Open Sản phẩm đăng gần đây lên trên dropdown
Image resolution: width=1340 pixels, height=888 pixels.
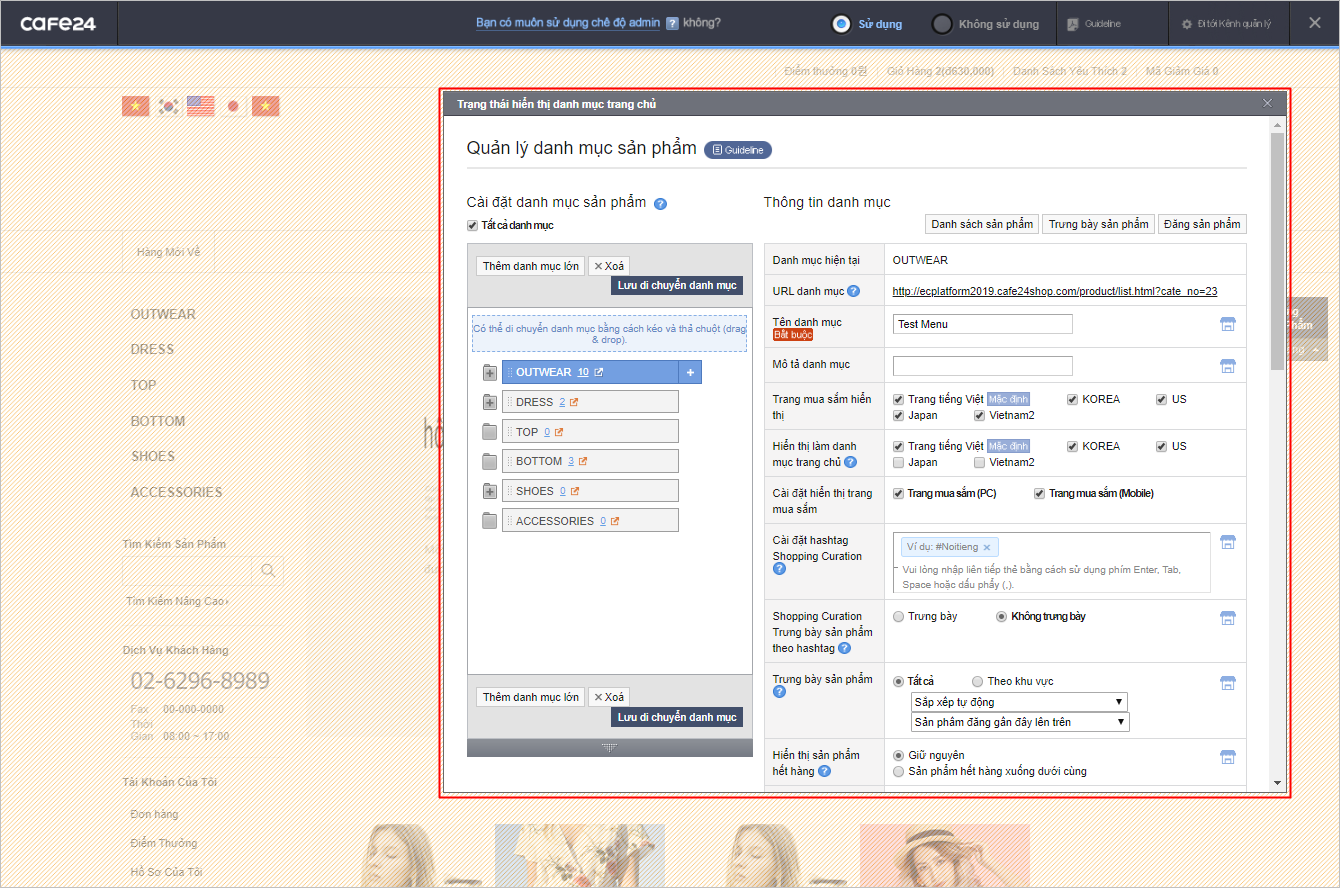click(x=1020, y=722)
